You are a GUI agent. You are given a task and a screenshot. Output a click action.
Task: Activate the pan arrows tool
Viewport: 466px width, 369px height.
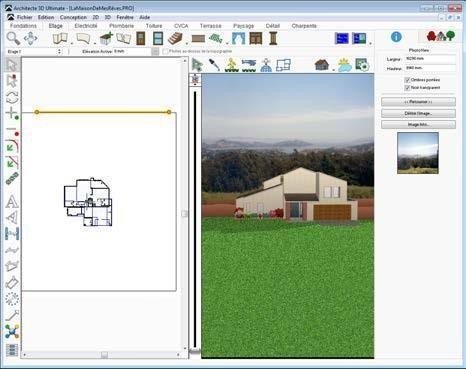[30, 38]
